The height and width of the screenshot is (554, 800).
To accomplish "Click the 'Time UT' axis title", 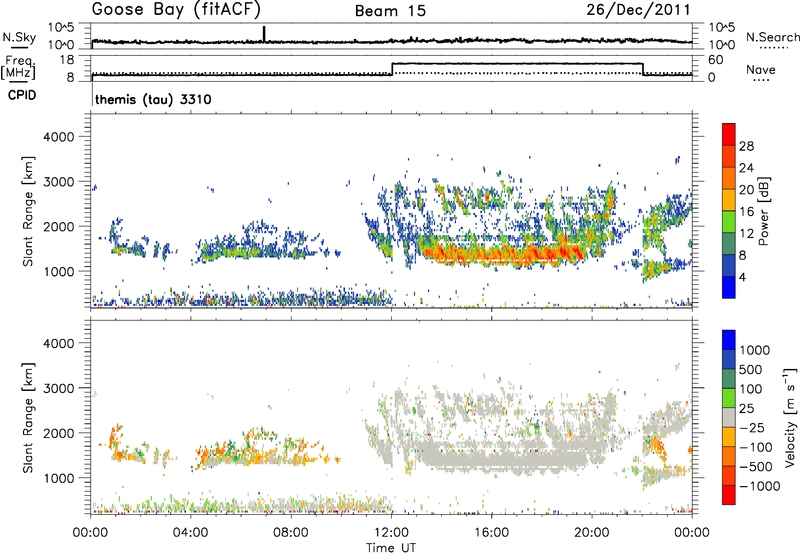I will [391, 548].
